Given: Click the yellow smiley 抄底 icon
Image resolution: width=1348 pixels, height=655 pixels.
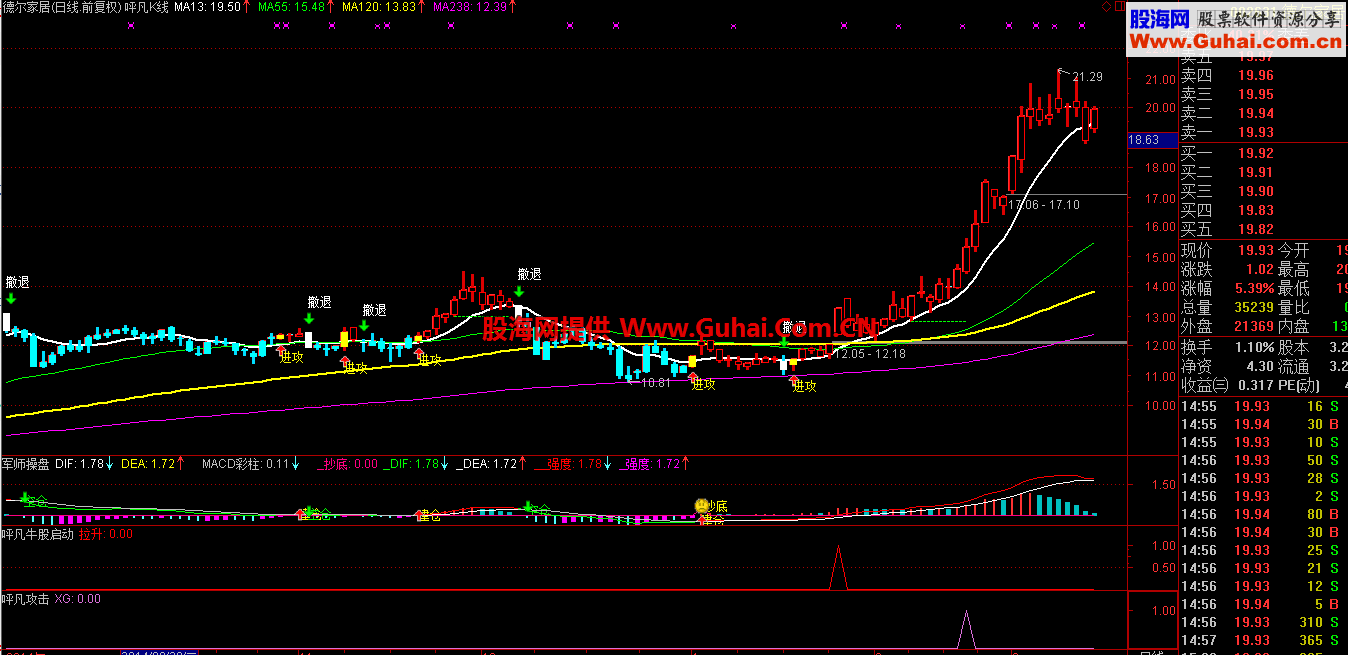Looking at the screenshot, I should tap(702, 506).
